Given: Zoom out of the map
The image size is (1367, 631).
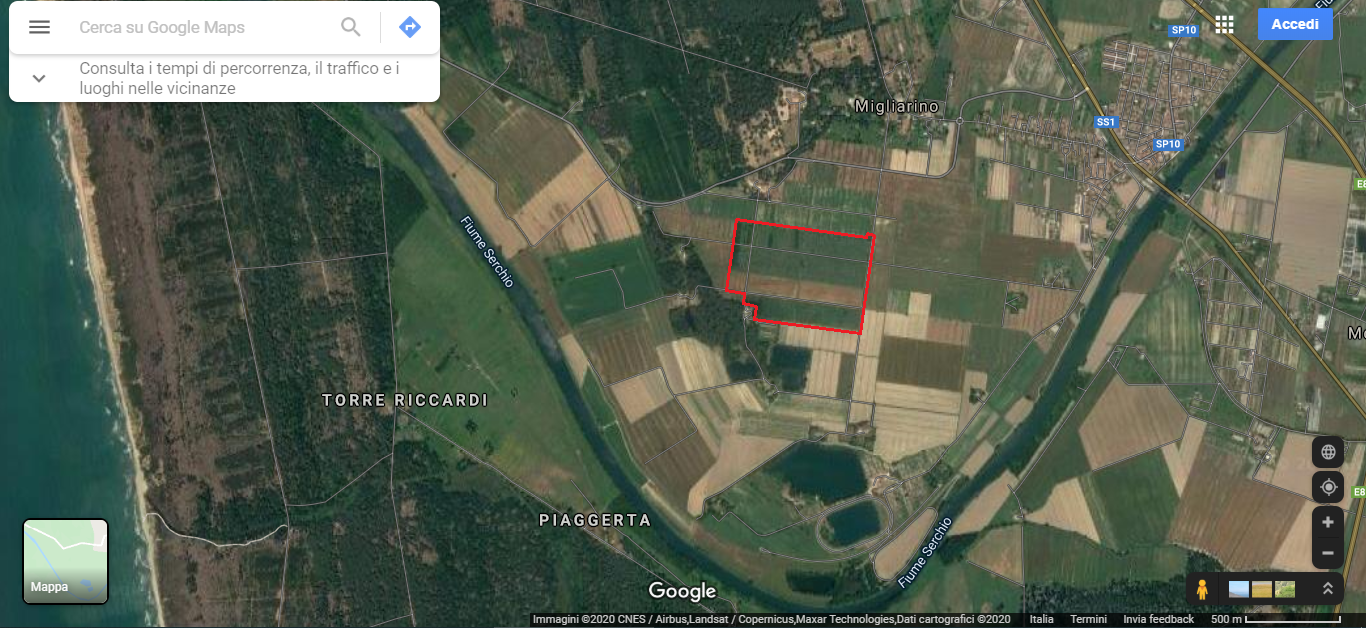Looking at the screenshot, I should tap(1328, 552).
